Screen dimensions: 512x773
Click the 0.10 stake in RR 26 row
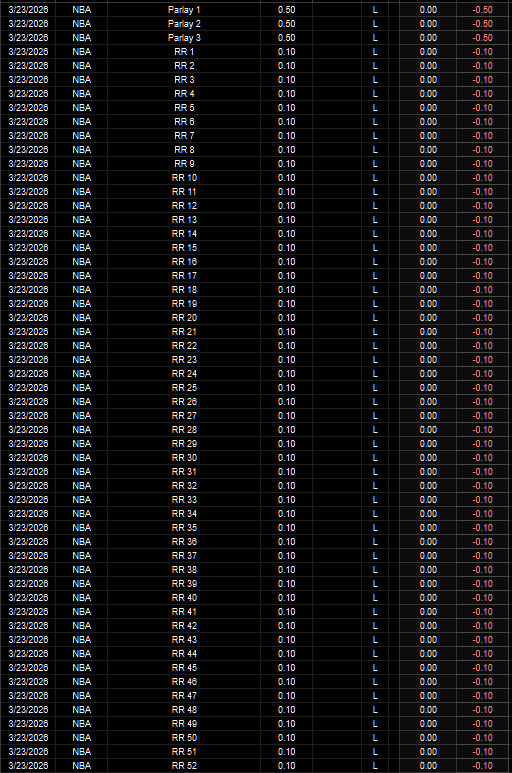point(286,402)
